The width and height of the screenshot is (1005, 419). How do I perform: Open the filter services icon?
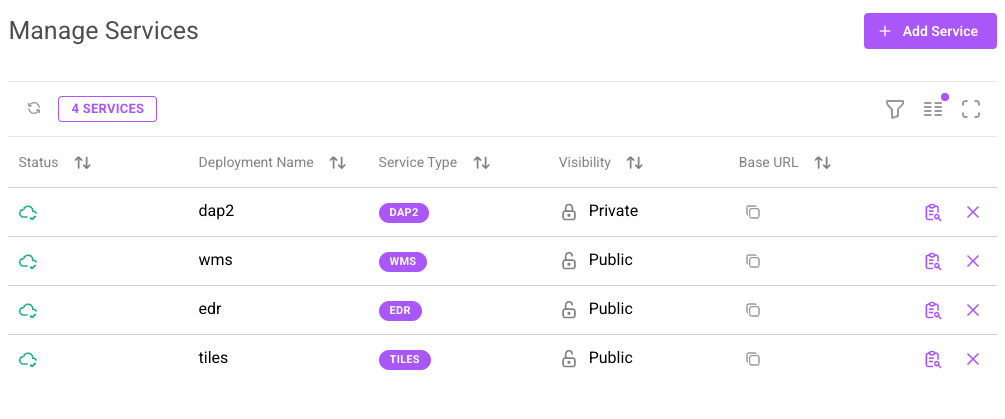895,109
